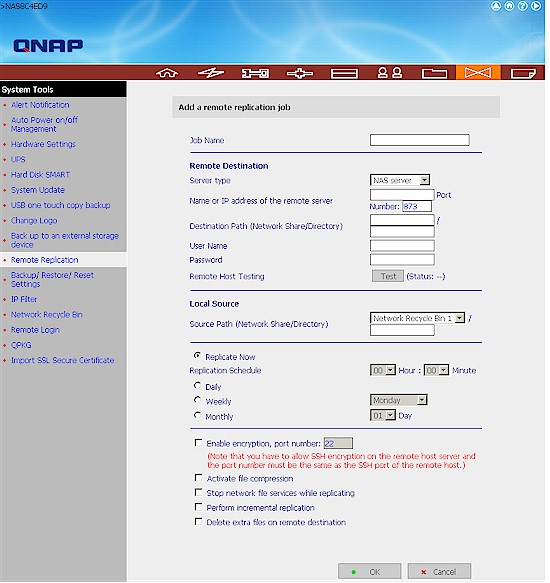Viewport: 550px width, 583px height.
Task: Open the day-of-month 01 dropdown
Action: coord(383,415)
